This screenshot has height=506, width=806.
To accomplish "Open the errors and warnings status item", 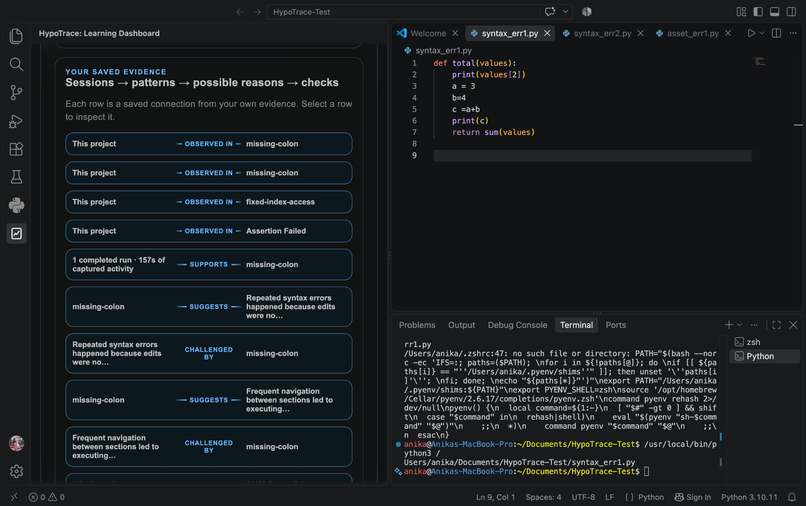I will pyautogui.click(x=46, y=497).
